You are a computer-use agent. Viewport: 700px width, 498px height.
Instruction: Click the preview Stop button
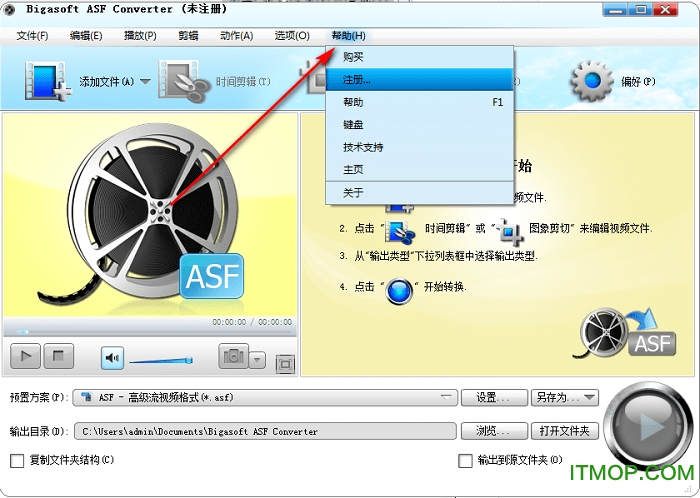[x=58, y=356]
